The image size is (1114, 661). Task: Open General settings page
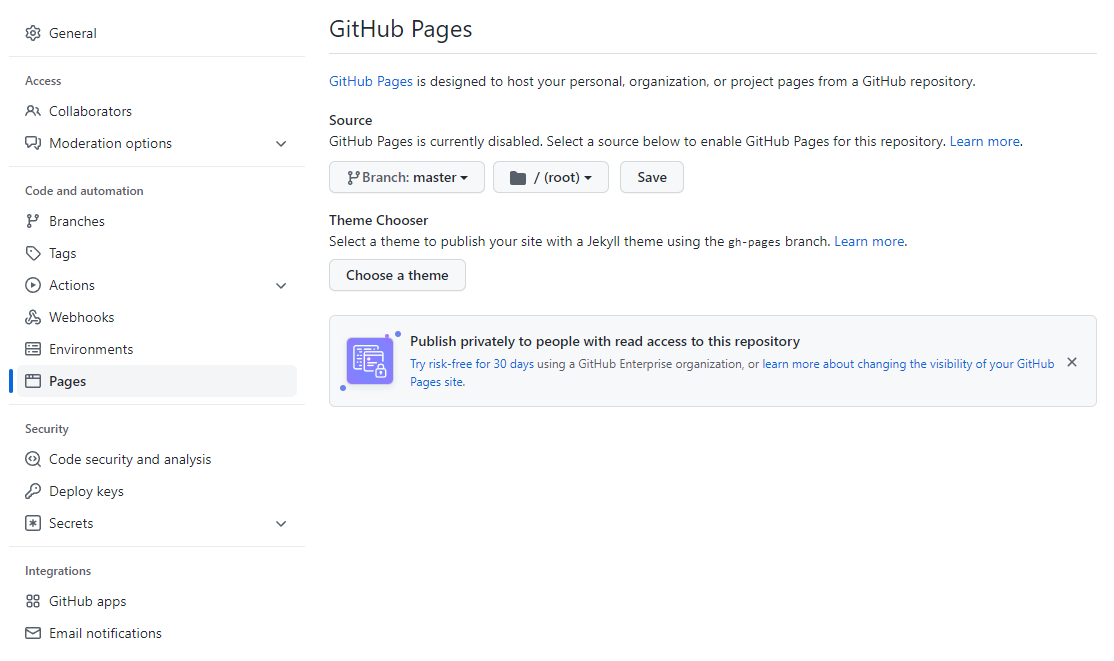[157, 33]
